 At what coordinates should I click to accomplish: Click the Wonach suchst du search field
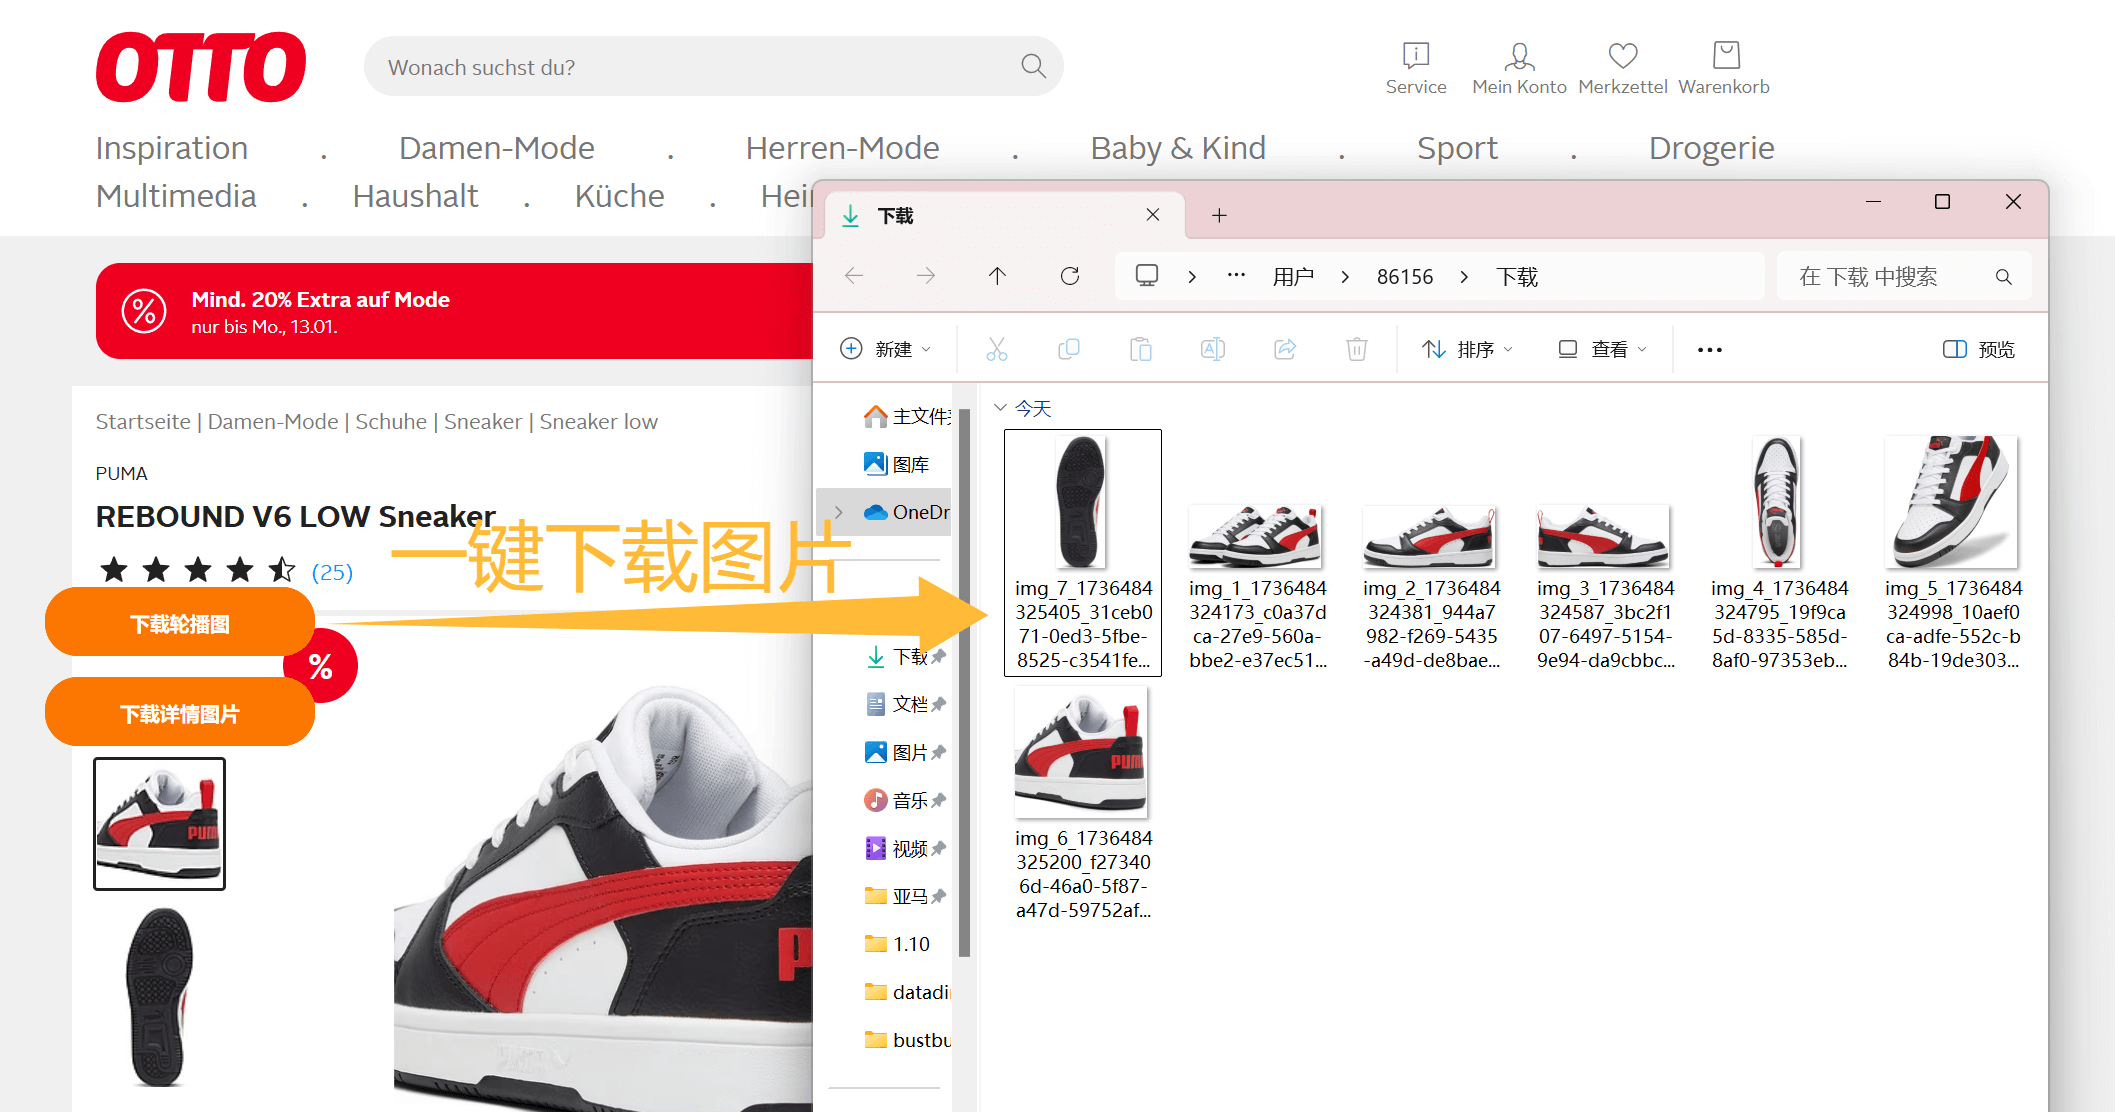pos(714,67)
